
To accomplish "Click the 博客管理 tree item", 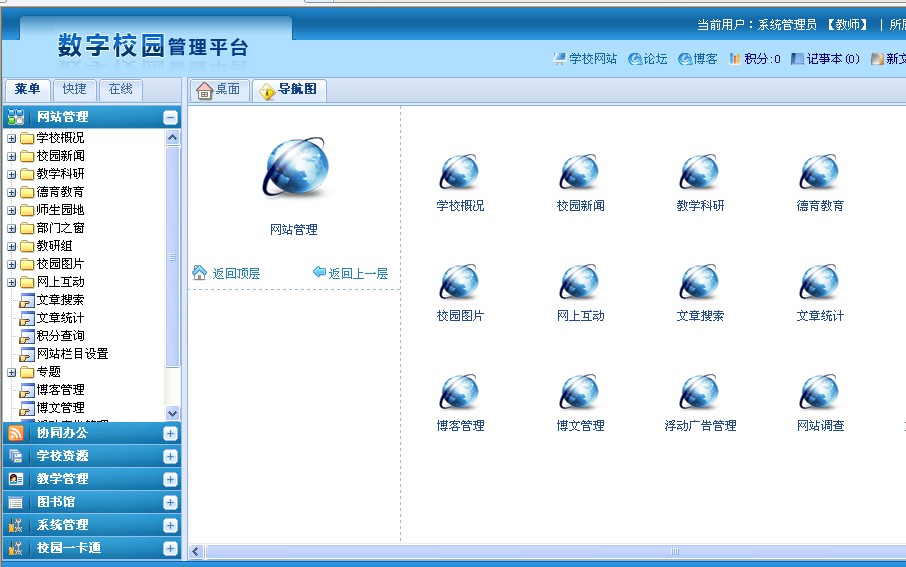I will (x=60, y=390).
